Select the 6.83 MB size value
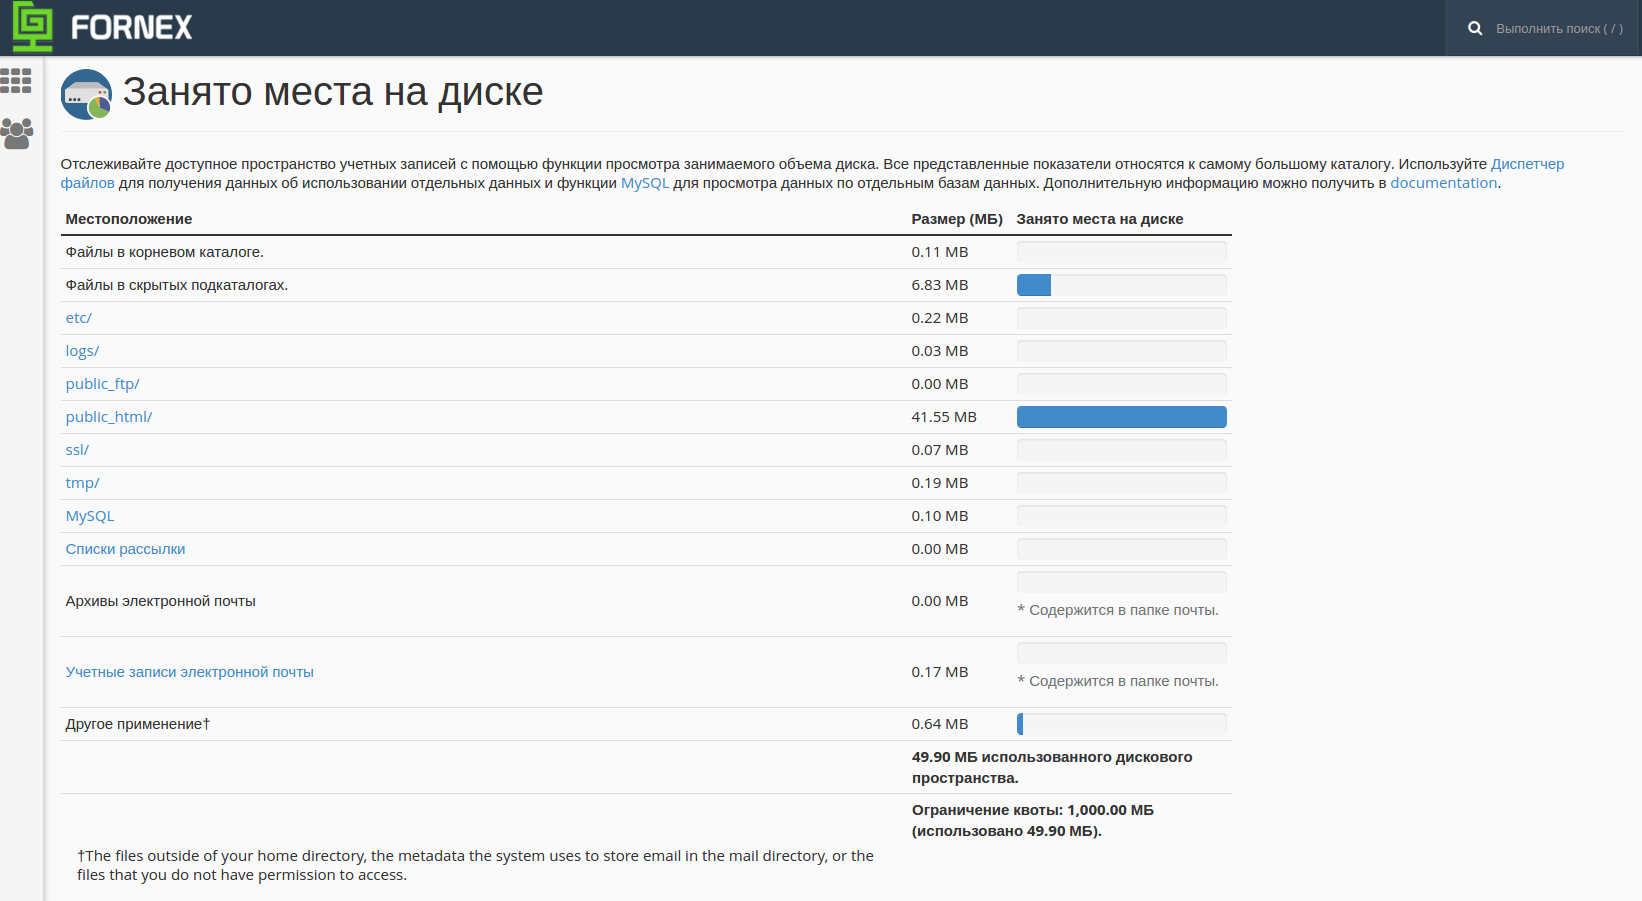Viewport: 1642px width, 901px height. [x=940, y=285]
